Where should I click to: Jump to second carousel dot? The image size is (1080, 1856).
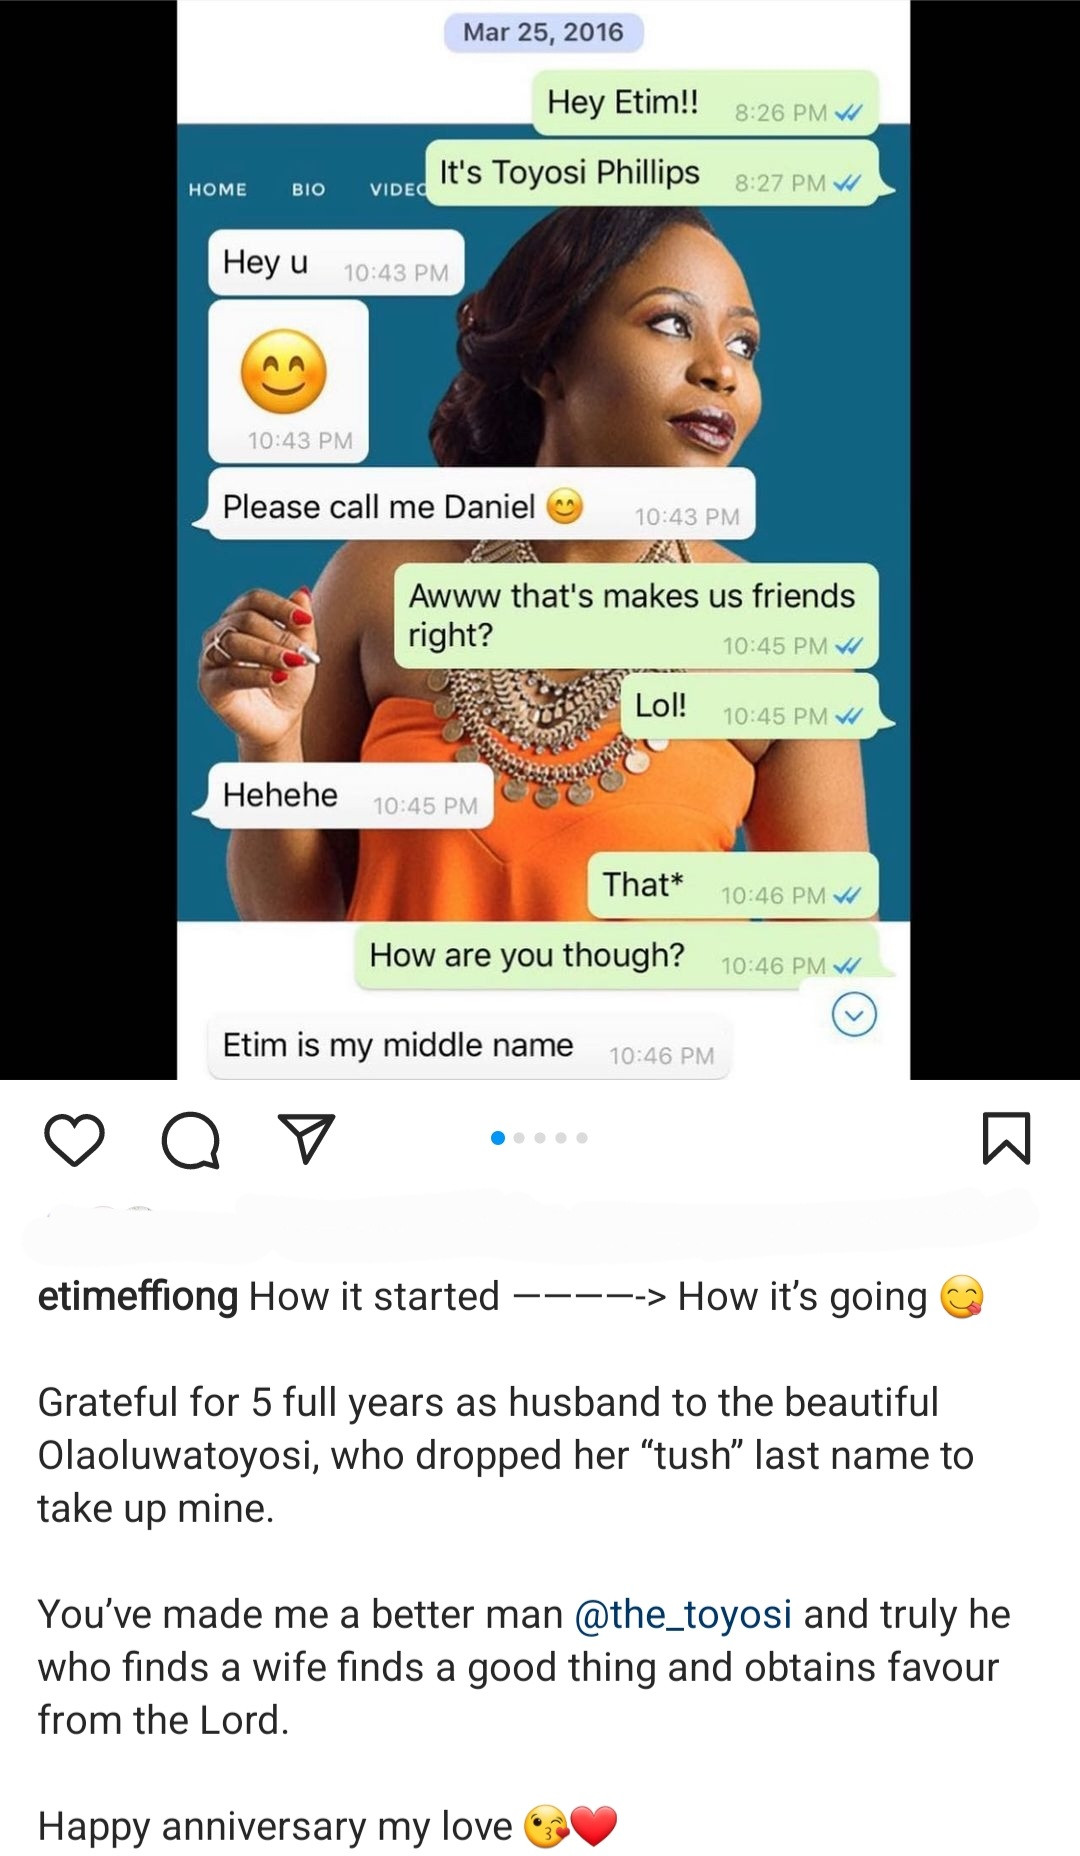tap(518, 1138)
